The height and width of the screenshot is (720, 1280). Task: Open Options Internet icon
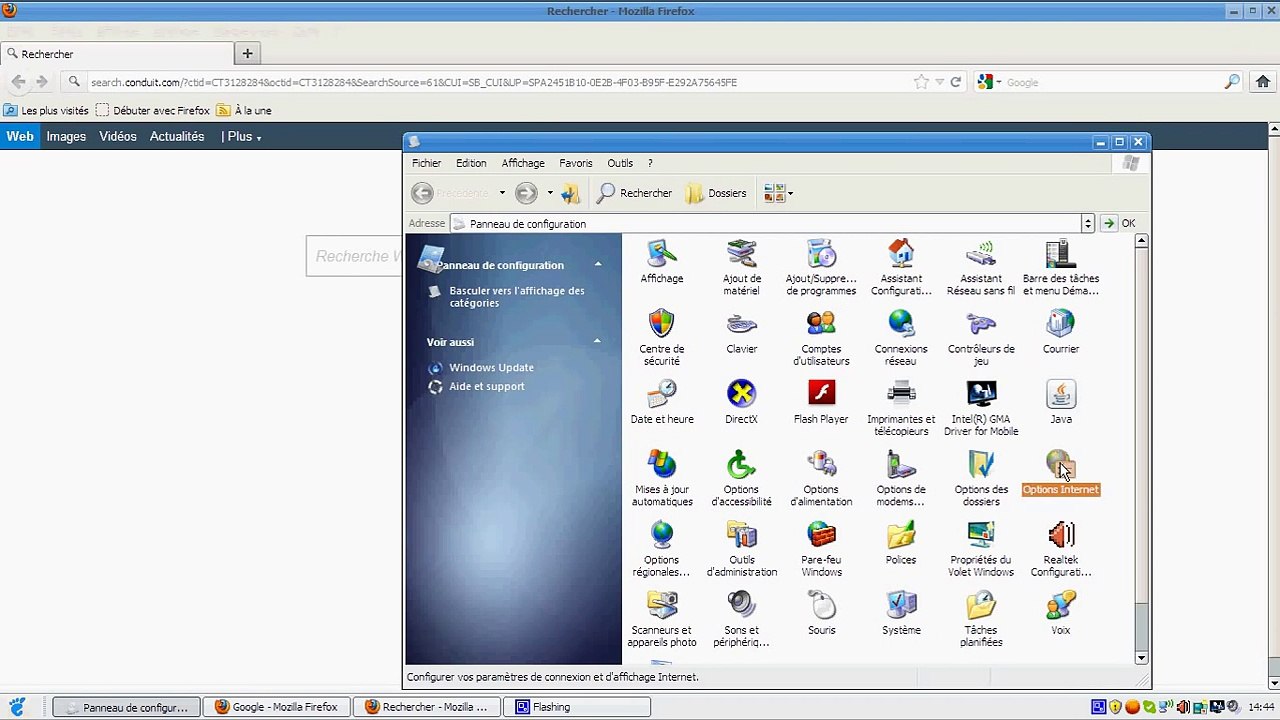1061,473
